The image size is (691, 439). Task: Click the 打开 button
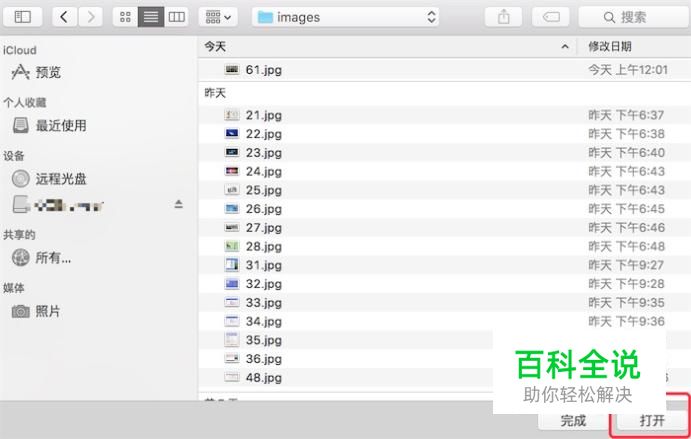[652, 421]
